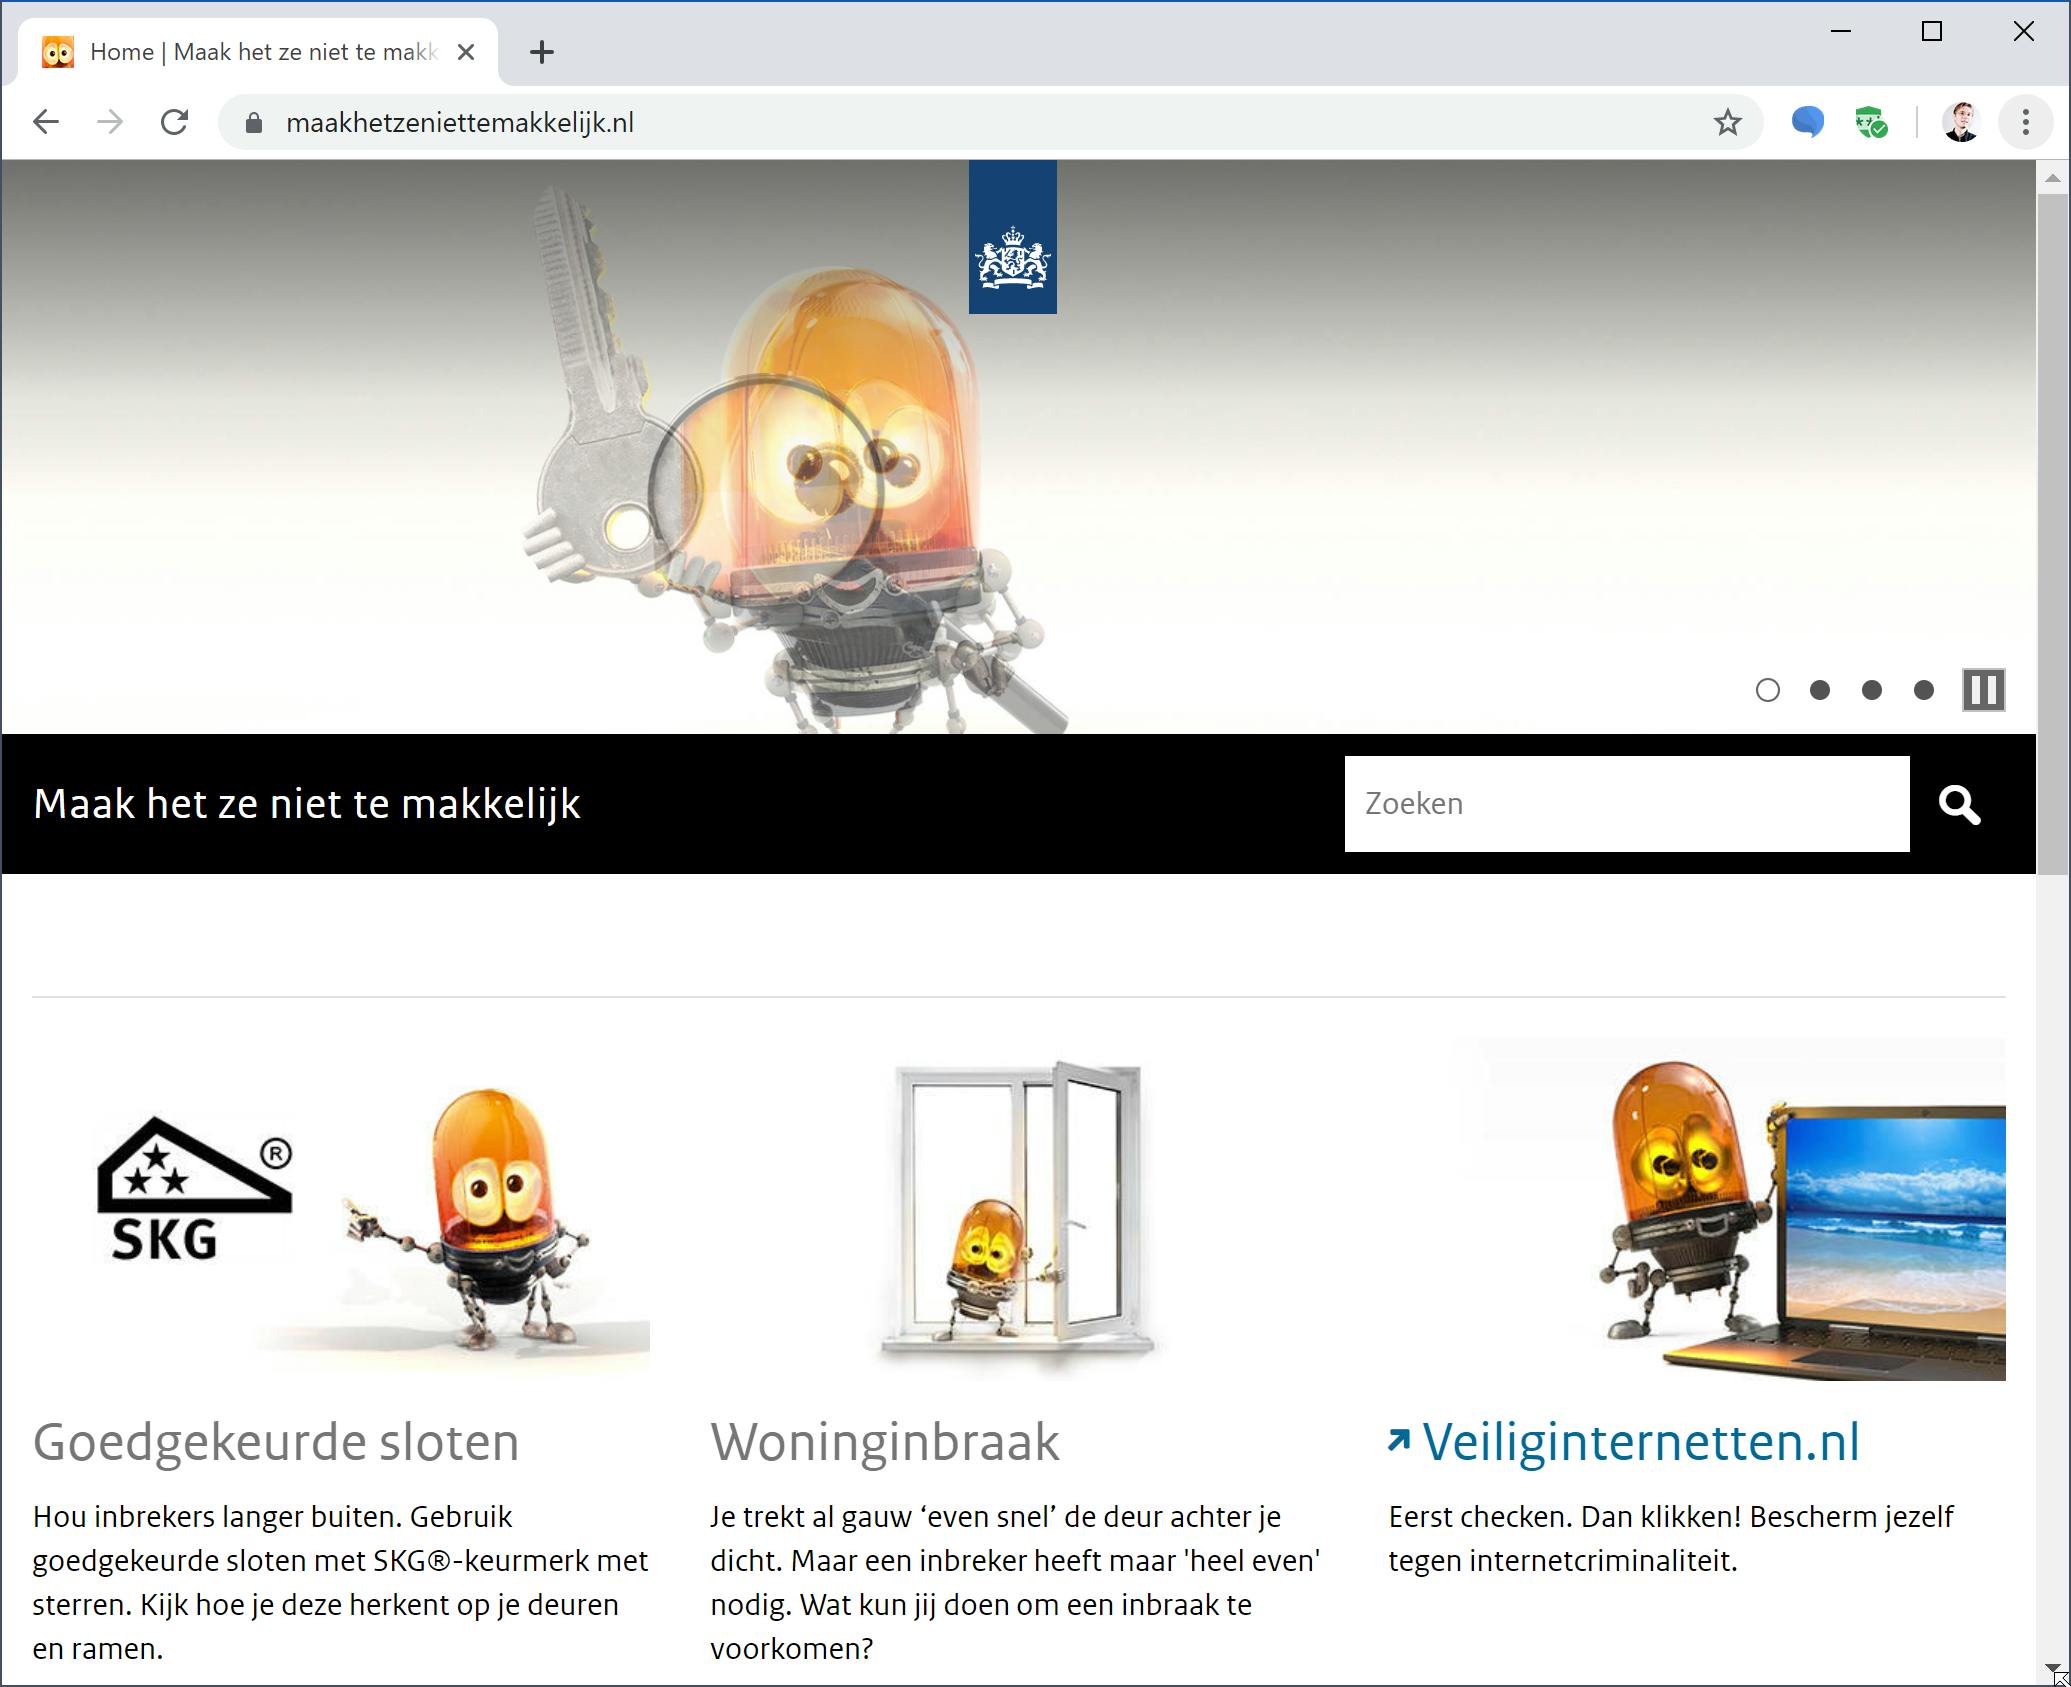The width and height of the screenshot is (2071, 1687).
Task: Click the SKG approved locks thumbnail
Action: [340, 1212]
